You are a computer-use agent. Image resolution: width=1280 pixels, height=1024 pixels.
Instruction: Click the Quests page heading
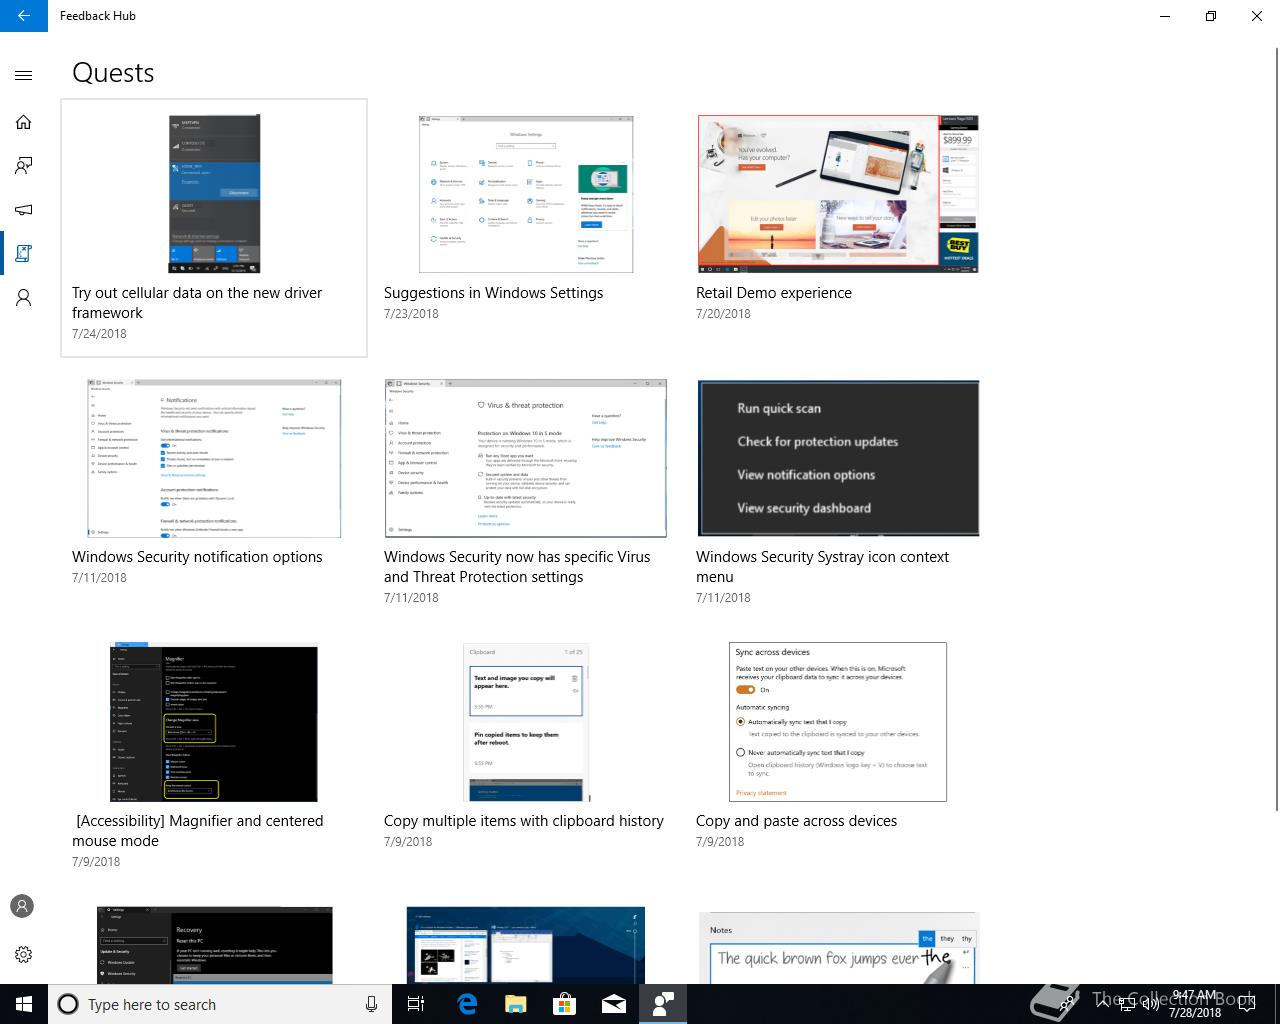[x=113, y=73]
